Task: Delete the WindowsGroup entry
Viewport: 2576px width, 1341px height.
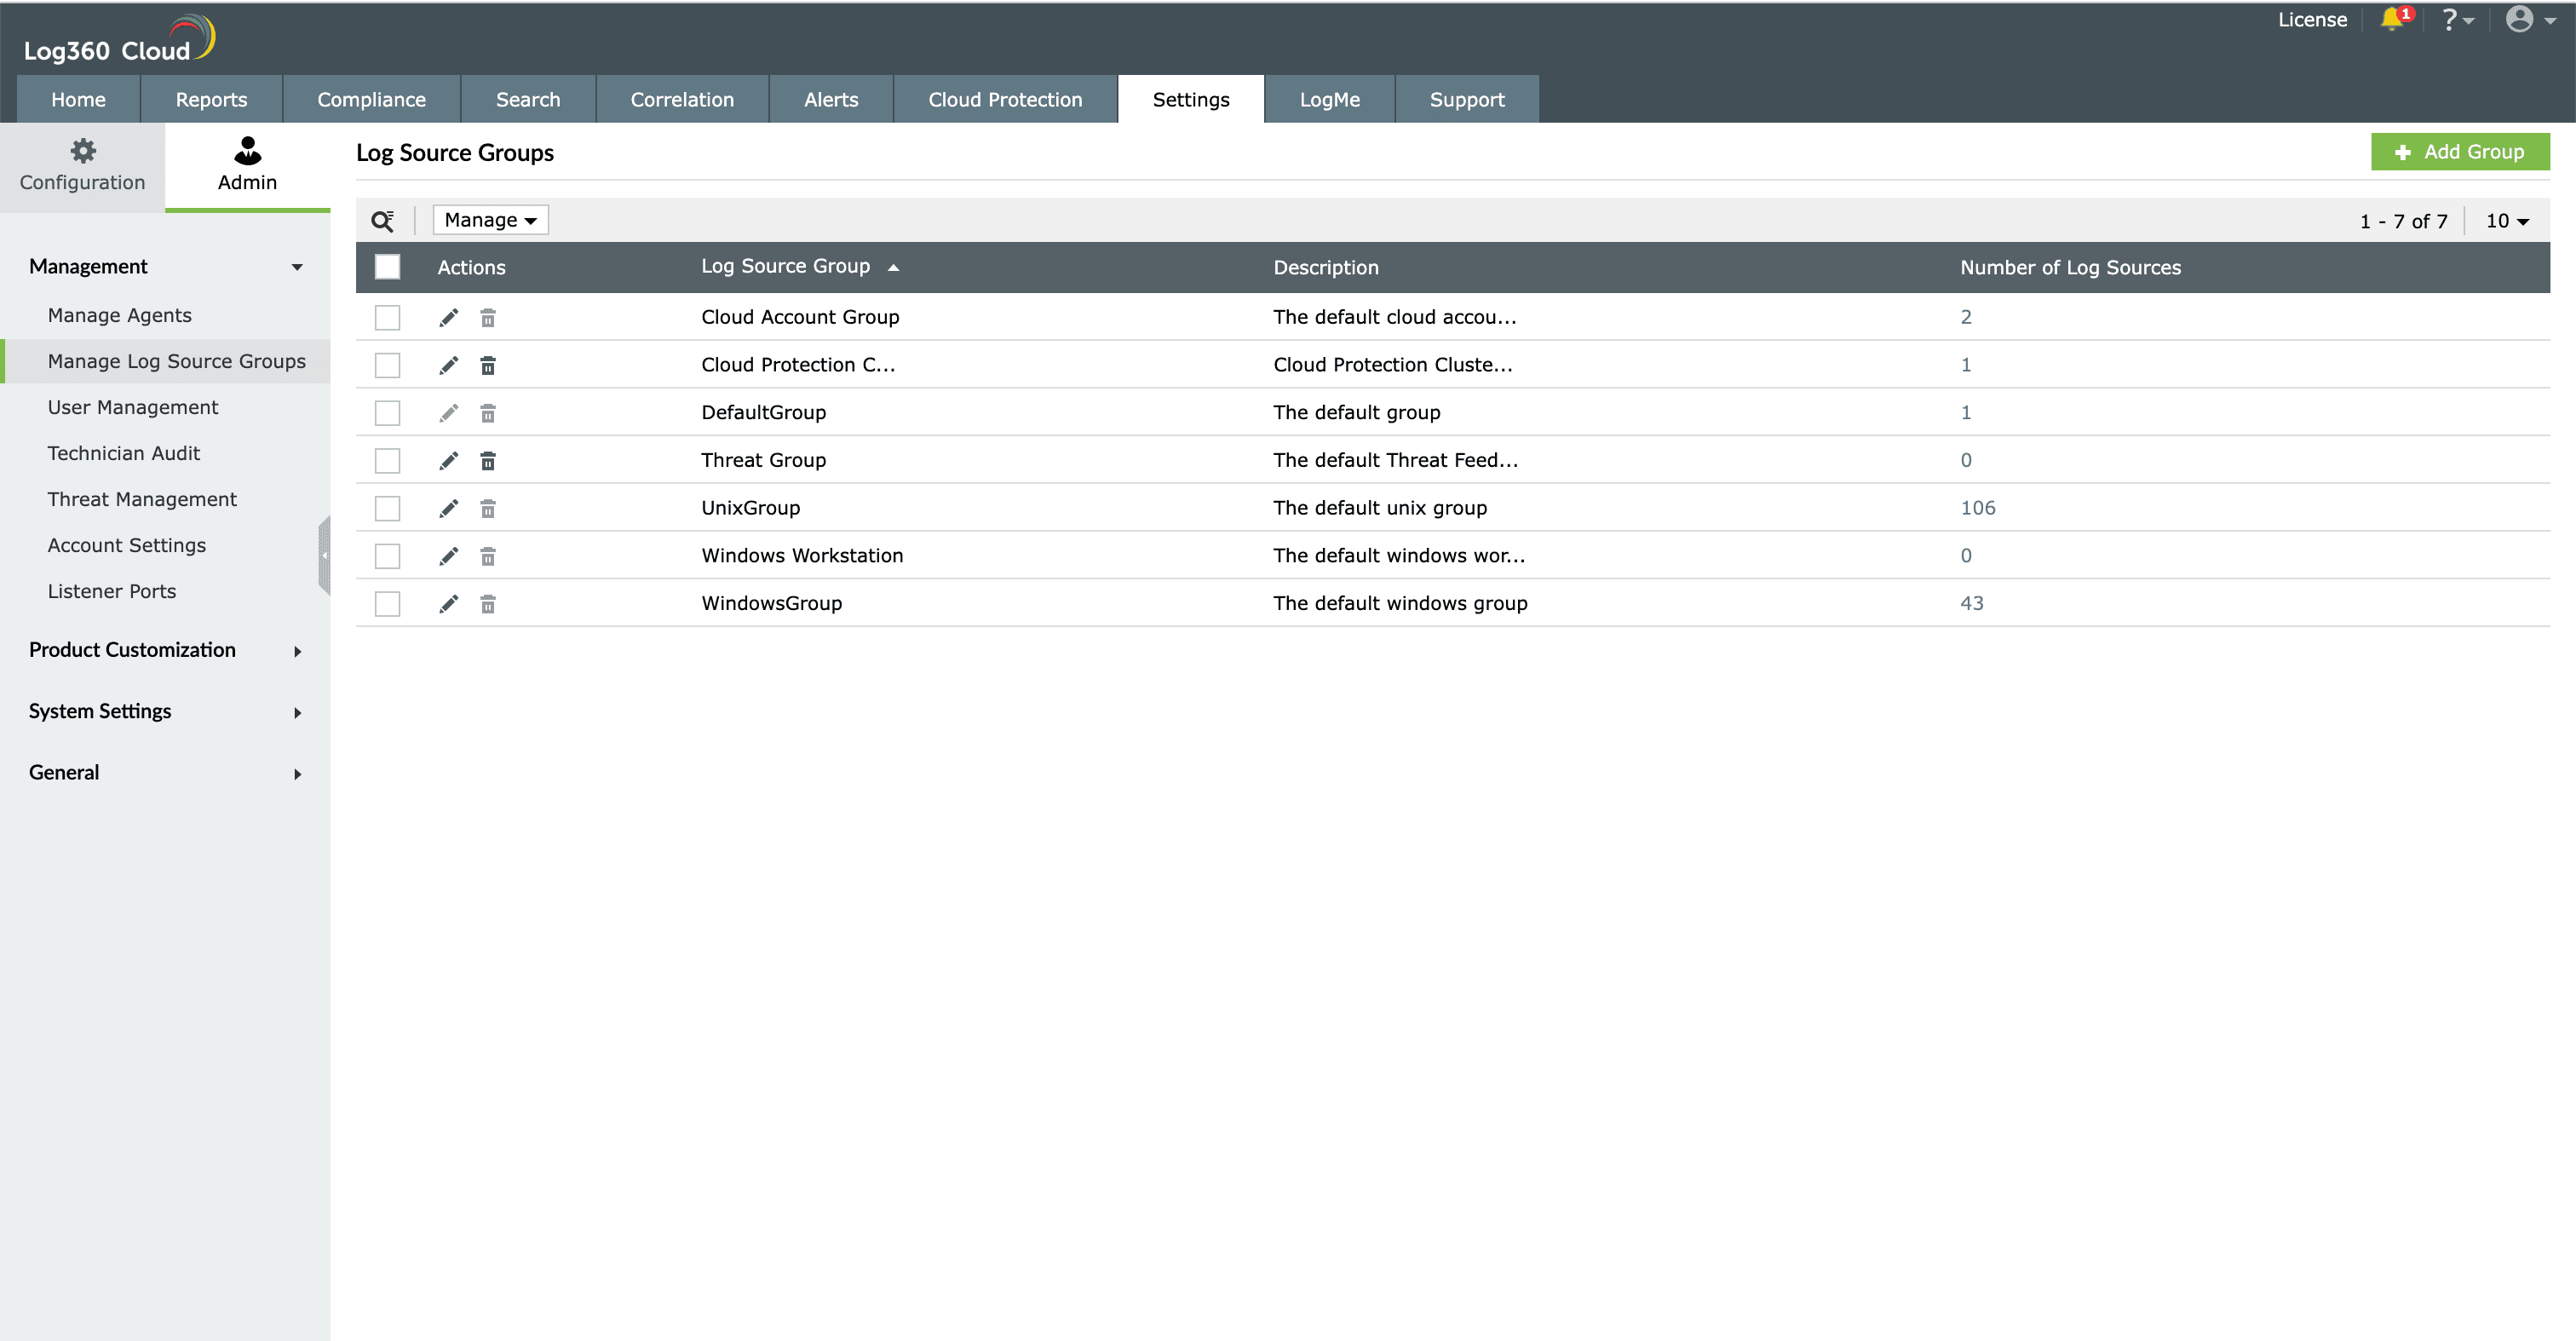Action: coord(488,604)
